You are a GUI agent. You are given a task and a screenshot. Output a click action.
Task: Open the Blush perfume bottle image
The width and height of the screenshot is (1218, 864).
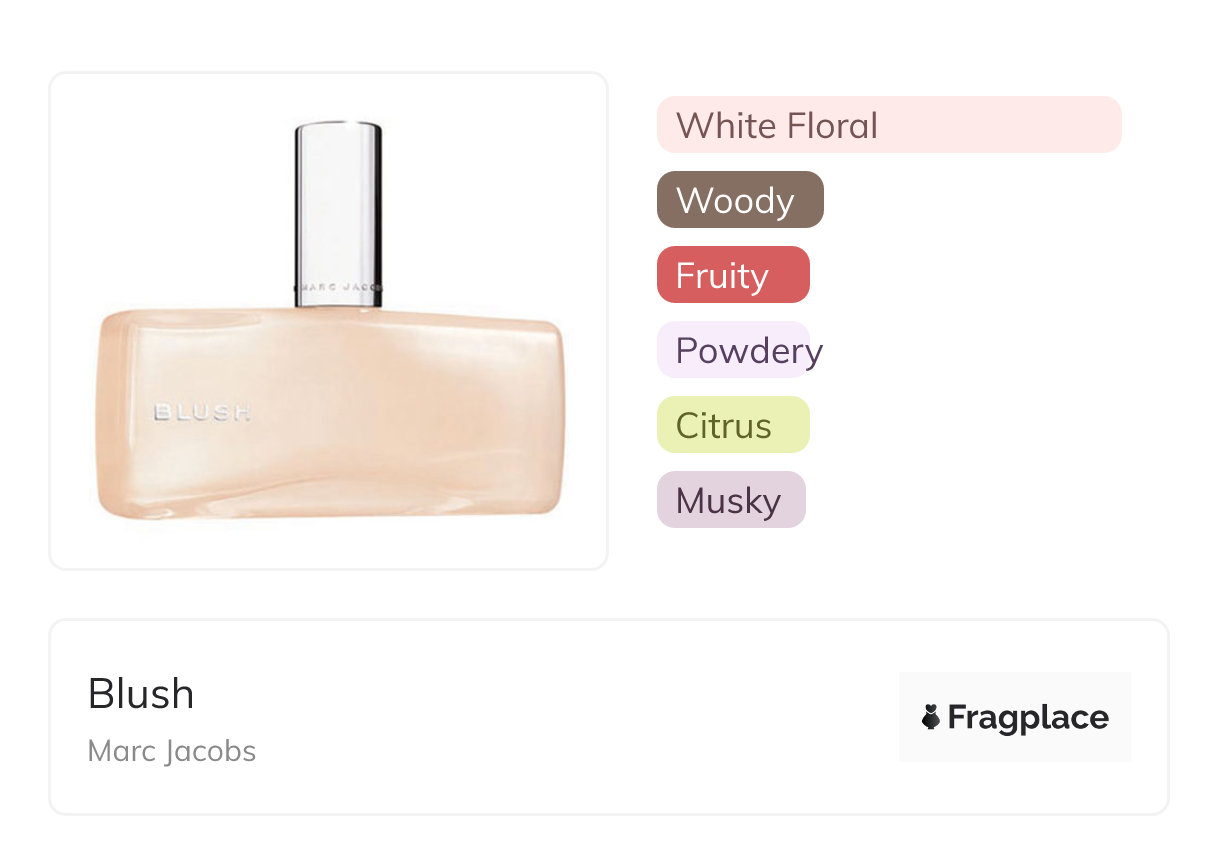(x=329, y=321)
